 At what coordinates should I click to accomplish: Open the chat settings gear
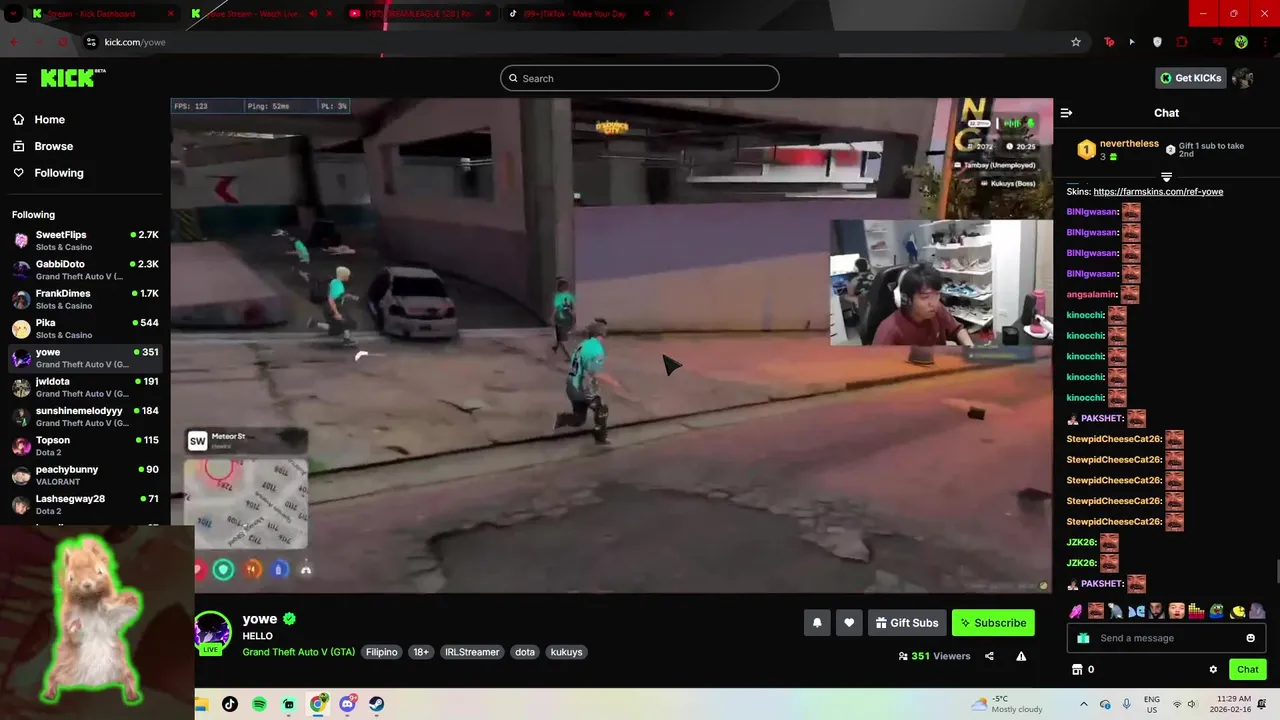pos(1213,669)
